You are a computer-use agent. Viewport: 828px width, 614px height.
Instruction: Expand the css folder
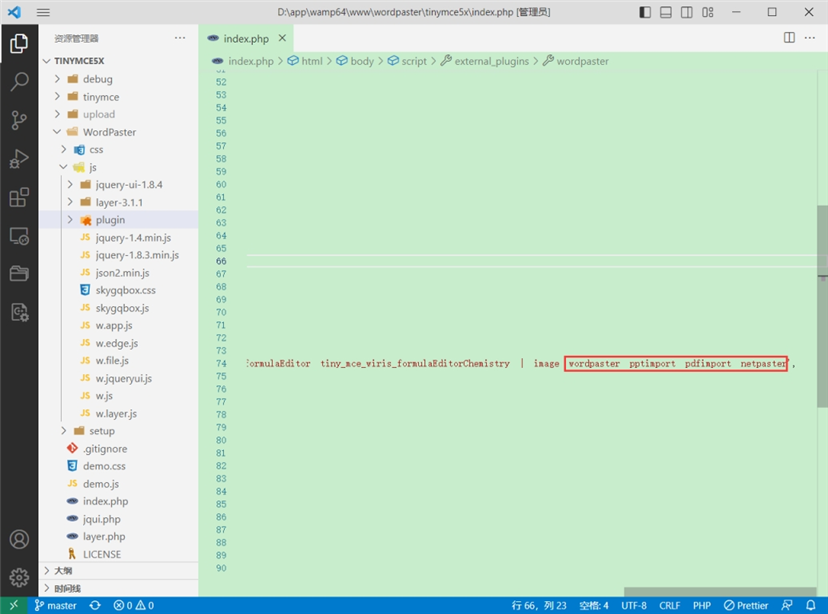(119, 149)
